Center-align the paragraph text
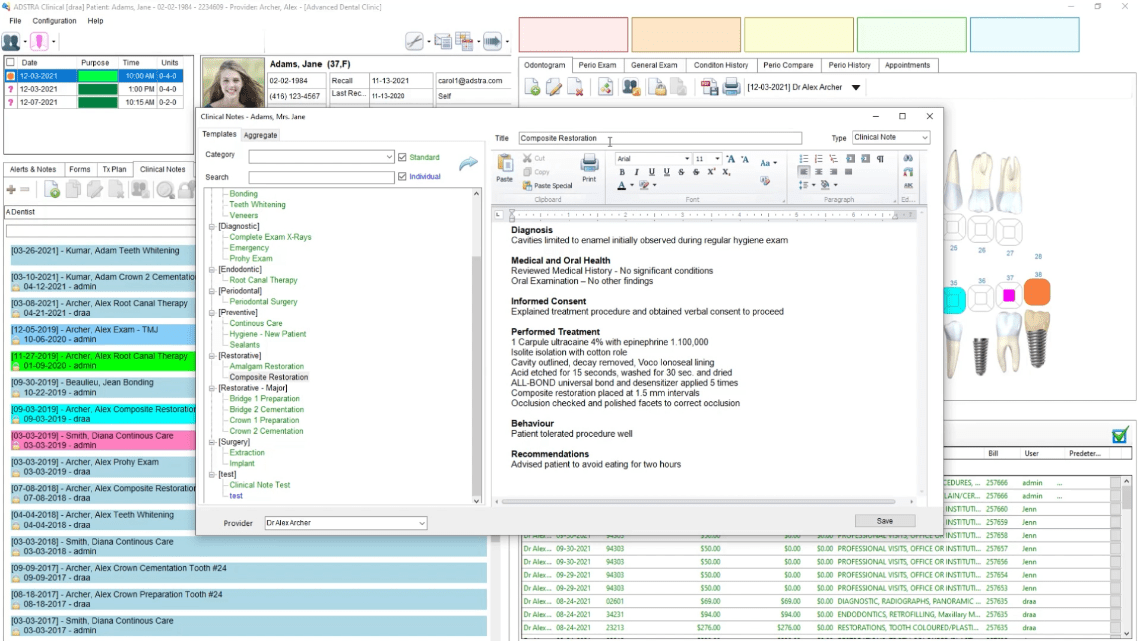The image size is (1140, 641). (819, 172)
